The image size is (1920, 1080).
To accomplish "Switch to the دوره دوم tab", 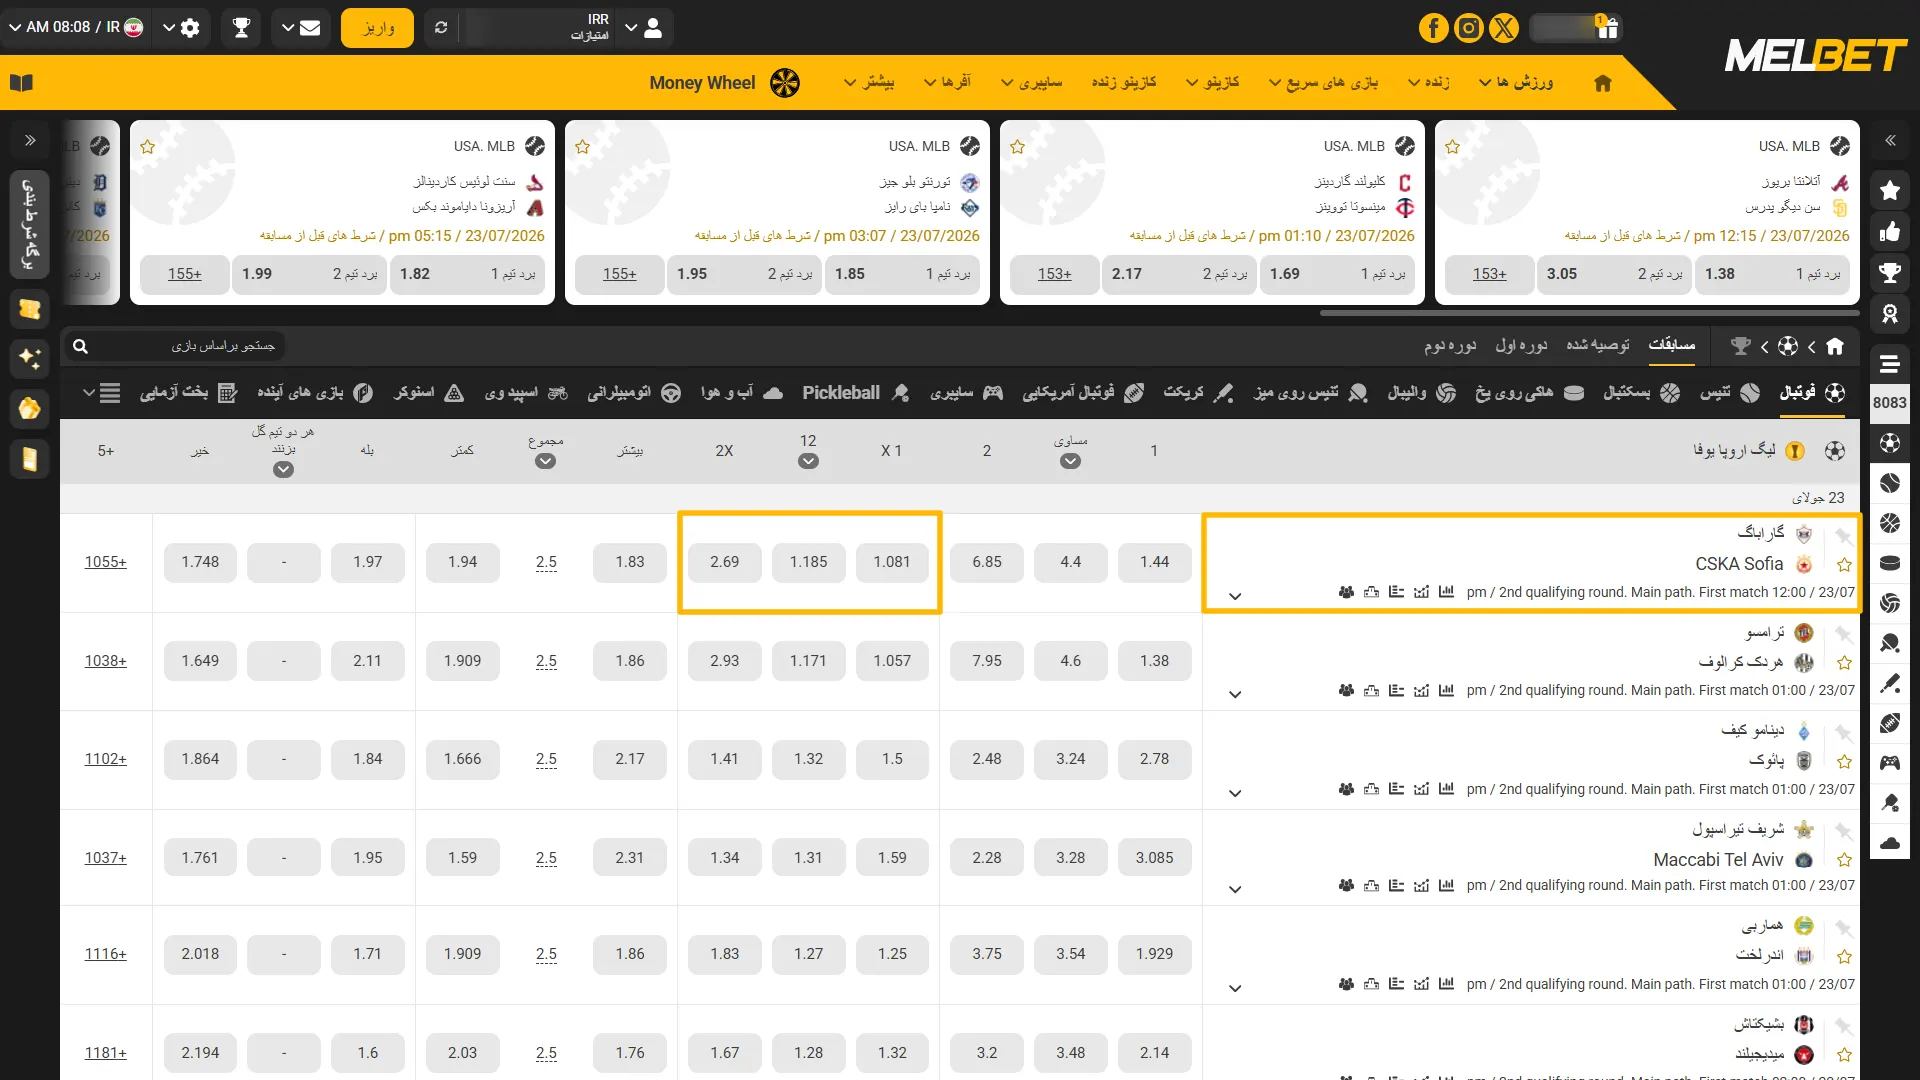I will coord(1450,345).
